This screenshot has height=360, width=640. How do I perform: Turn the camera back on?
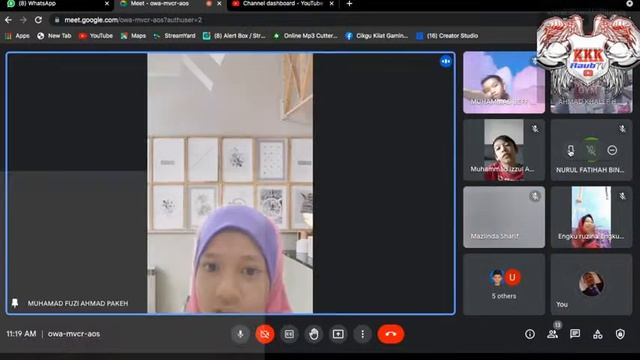click(264, 334)
